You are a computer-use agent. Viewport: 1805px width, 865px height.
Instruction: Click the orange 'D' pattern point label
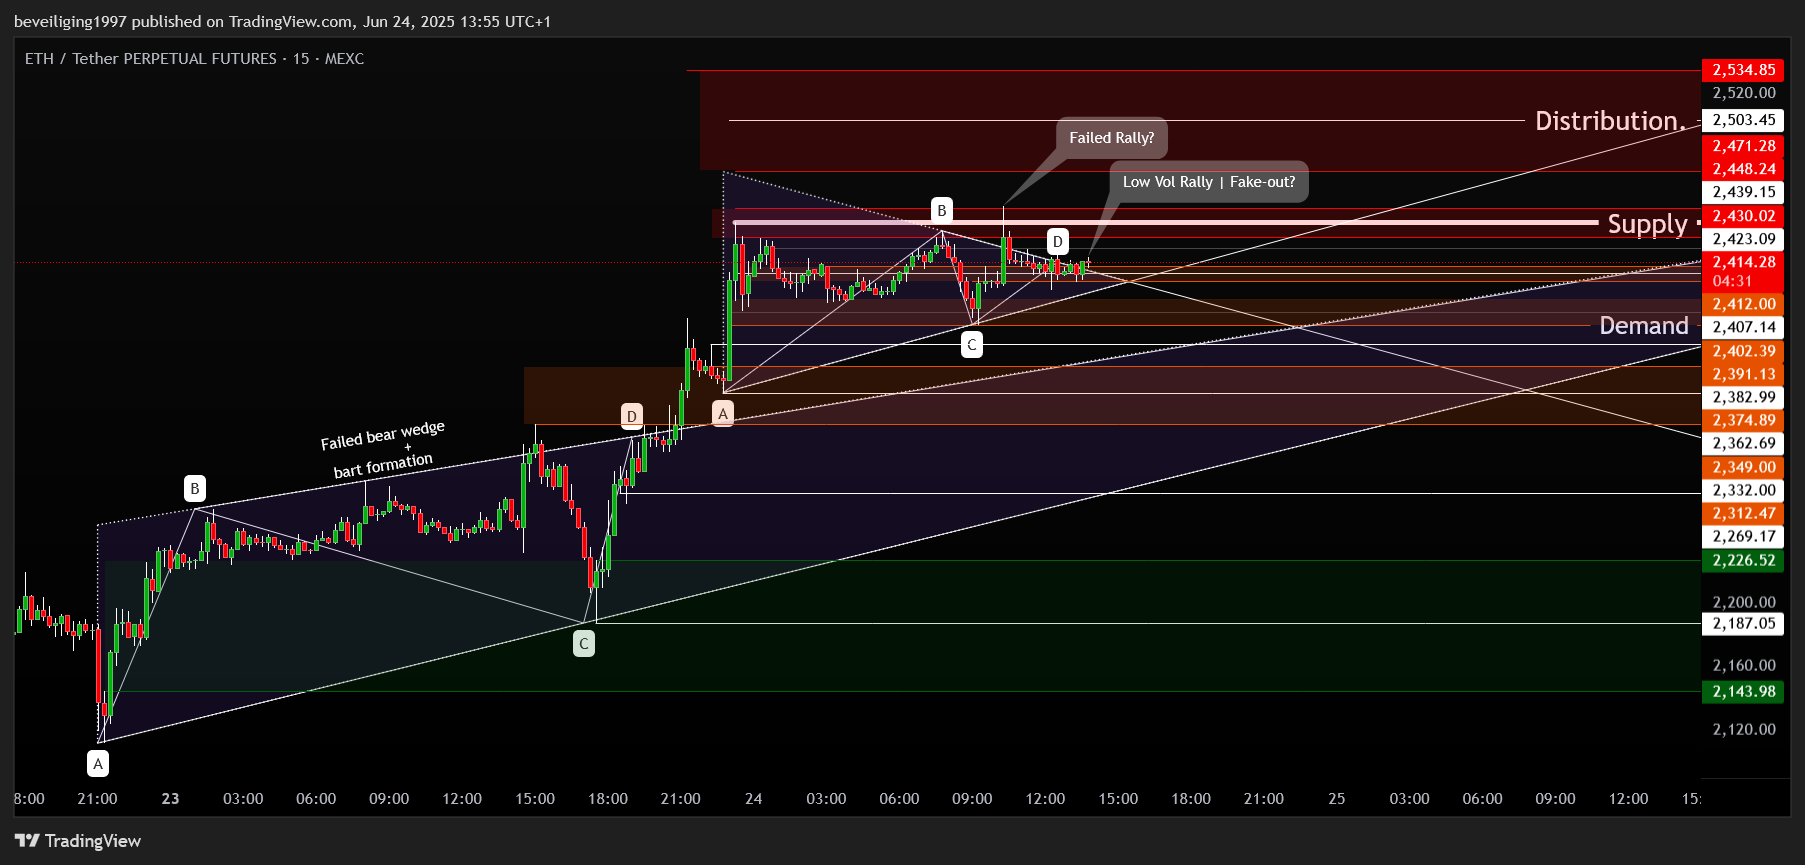pyautogui.click(x=632, y=416)
